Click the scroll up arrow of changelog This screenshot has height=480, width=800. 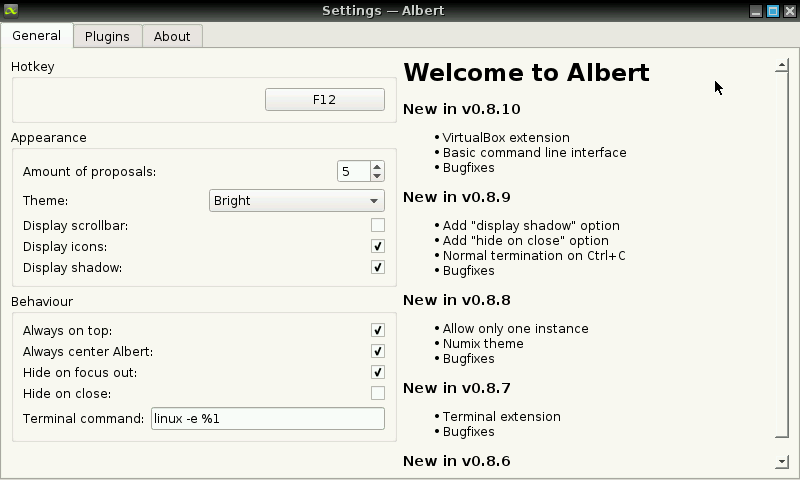(x=782, y=66)
